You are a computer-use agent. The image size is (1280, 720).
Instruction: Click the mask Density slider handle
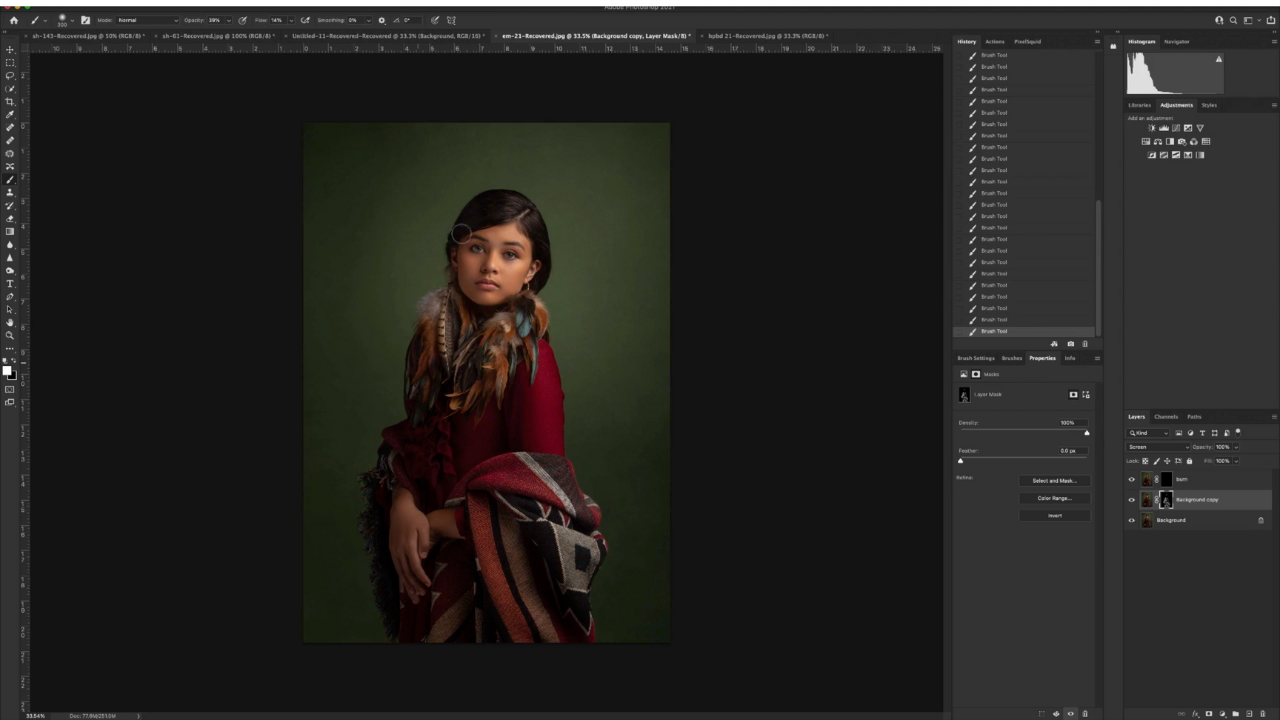1087,432
